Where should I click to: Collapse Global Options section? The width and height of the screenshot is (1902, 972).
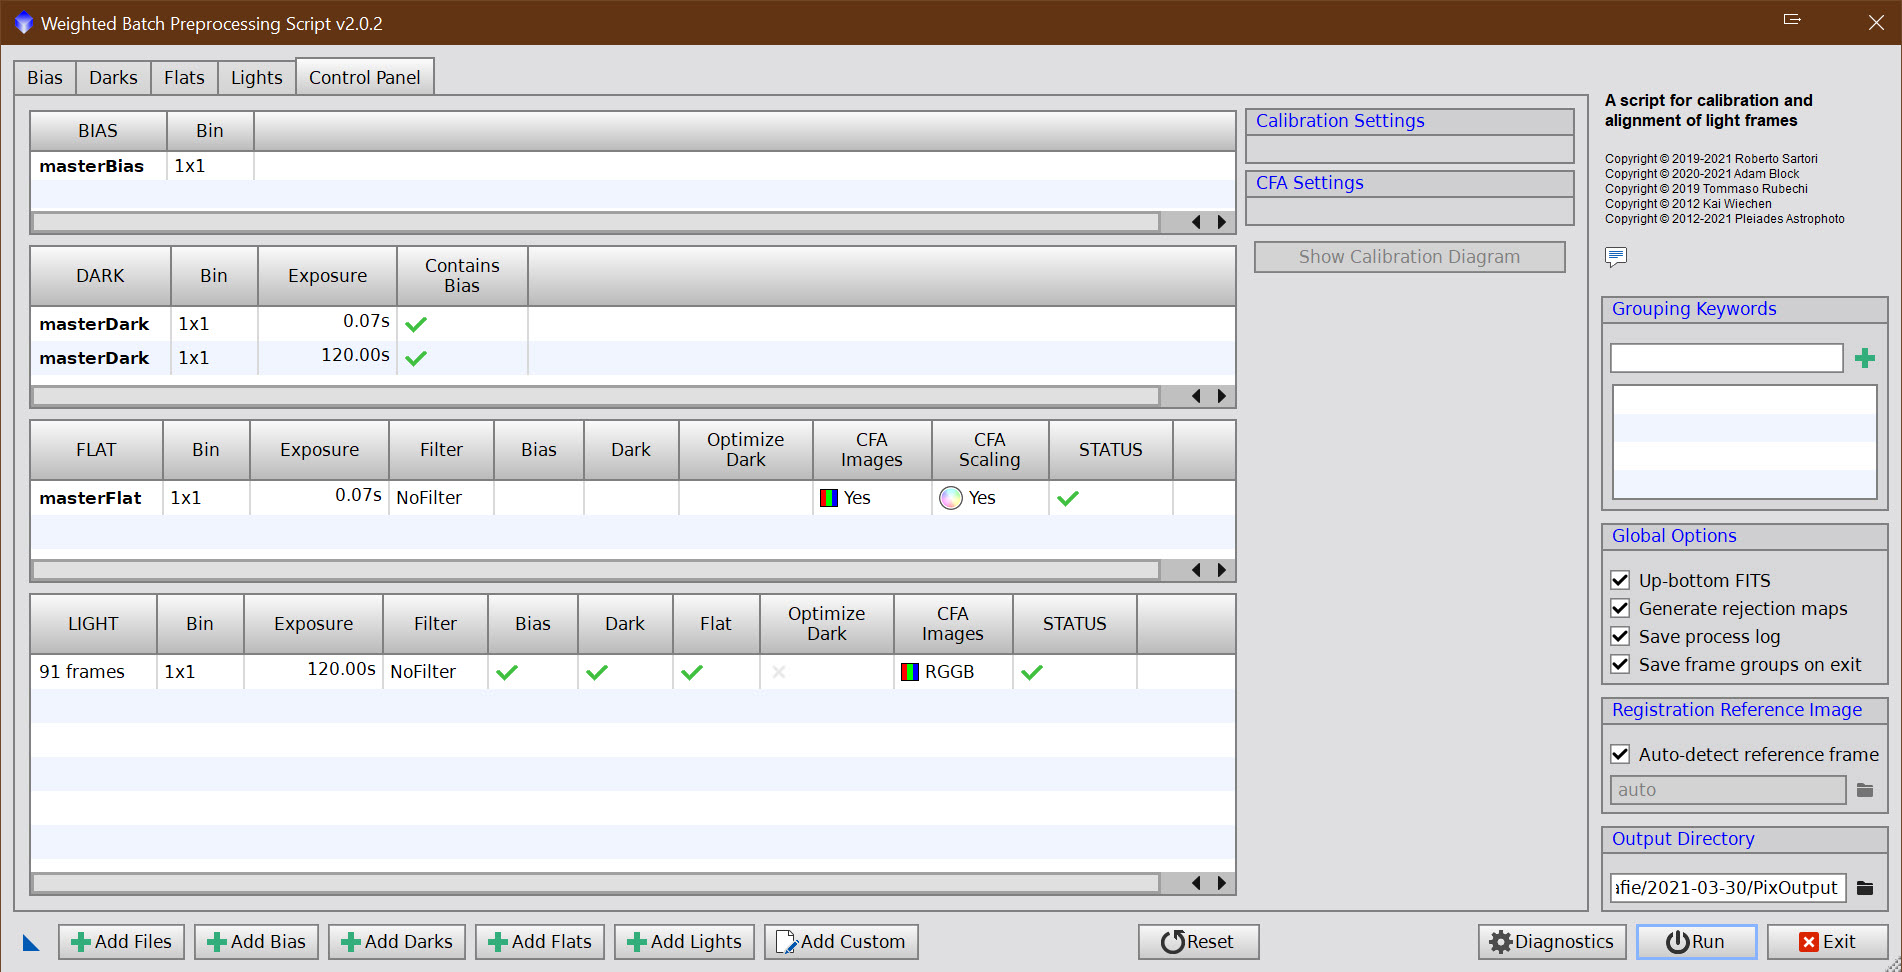click(x=1744, y=536)
